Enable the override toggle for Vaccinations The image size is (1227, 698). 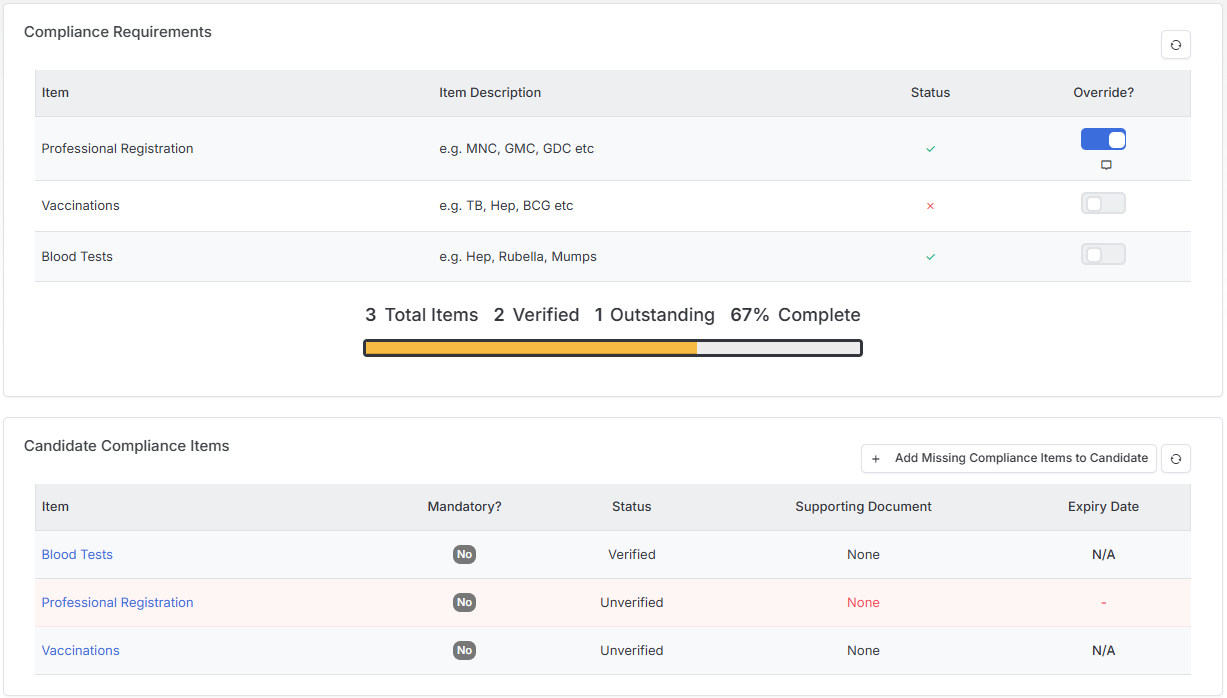point(1103,204)
